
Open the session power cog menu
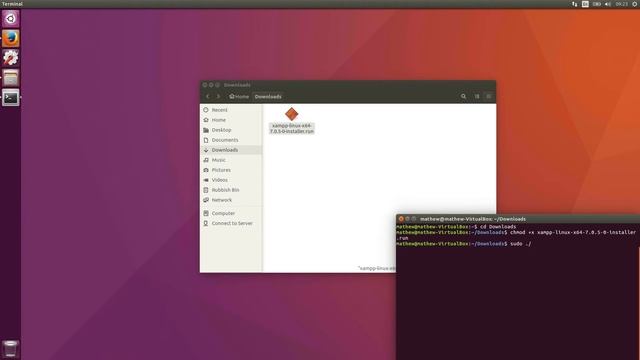[635, 4]
